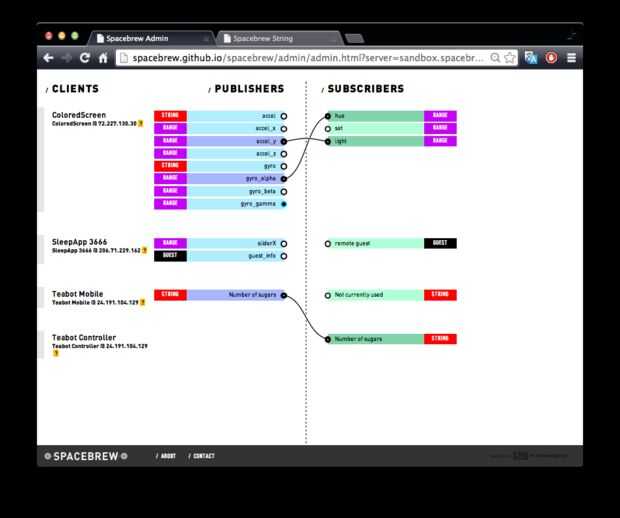Image resolution: width=620 pixels, height=518 pixels.
Task: Click the STRING tag on accel row
Action: tap(170, 115)
